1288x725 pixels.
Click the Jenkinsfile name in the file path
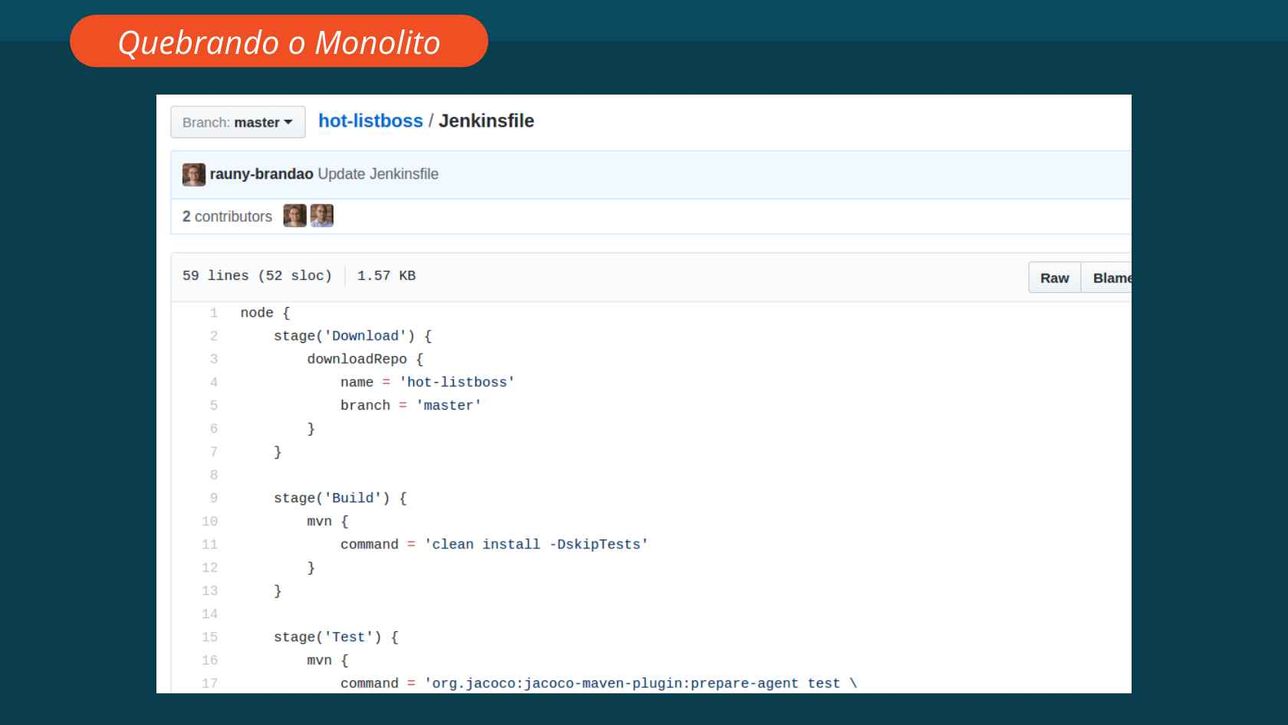click(x=486, y=121)
